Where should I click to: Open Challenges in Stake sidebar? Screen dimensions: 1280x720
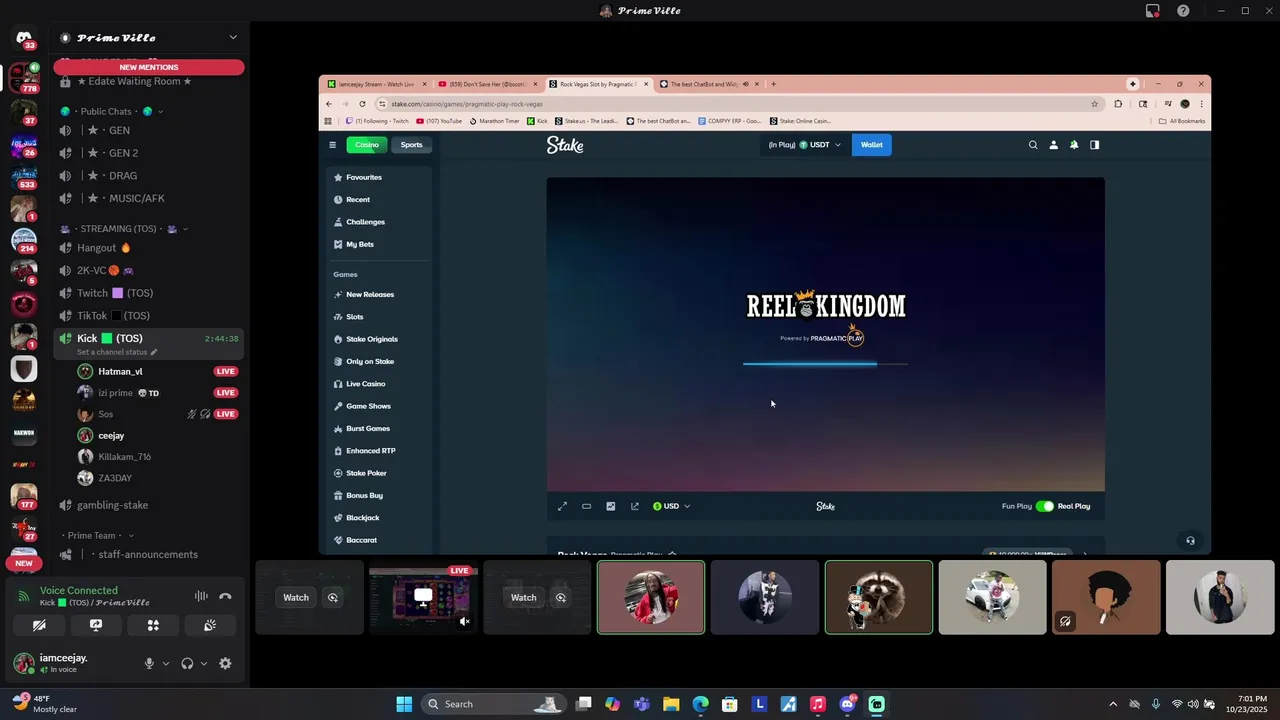point(379,222)
